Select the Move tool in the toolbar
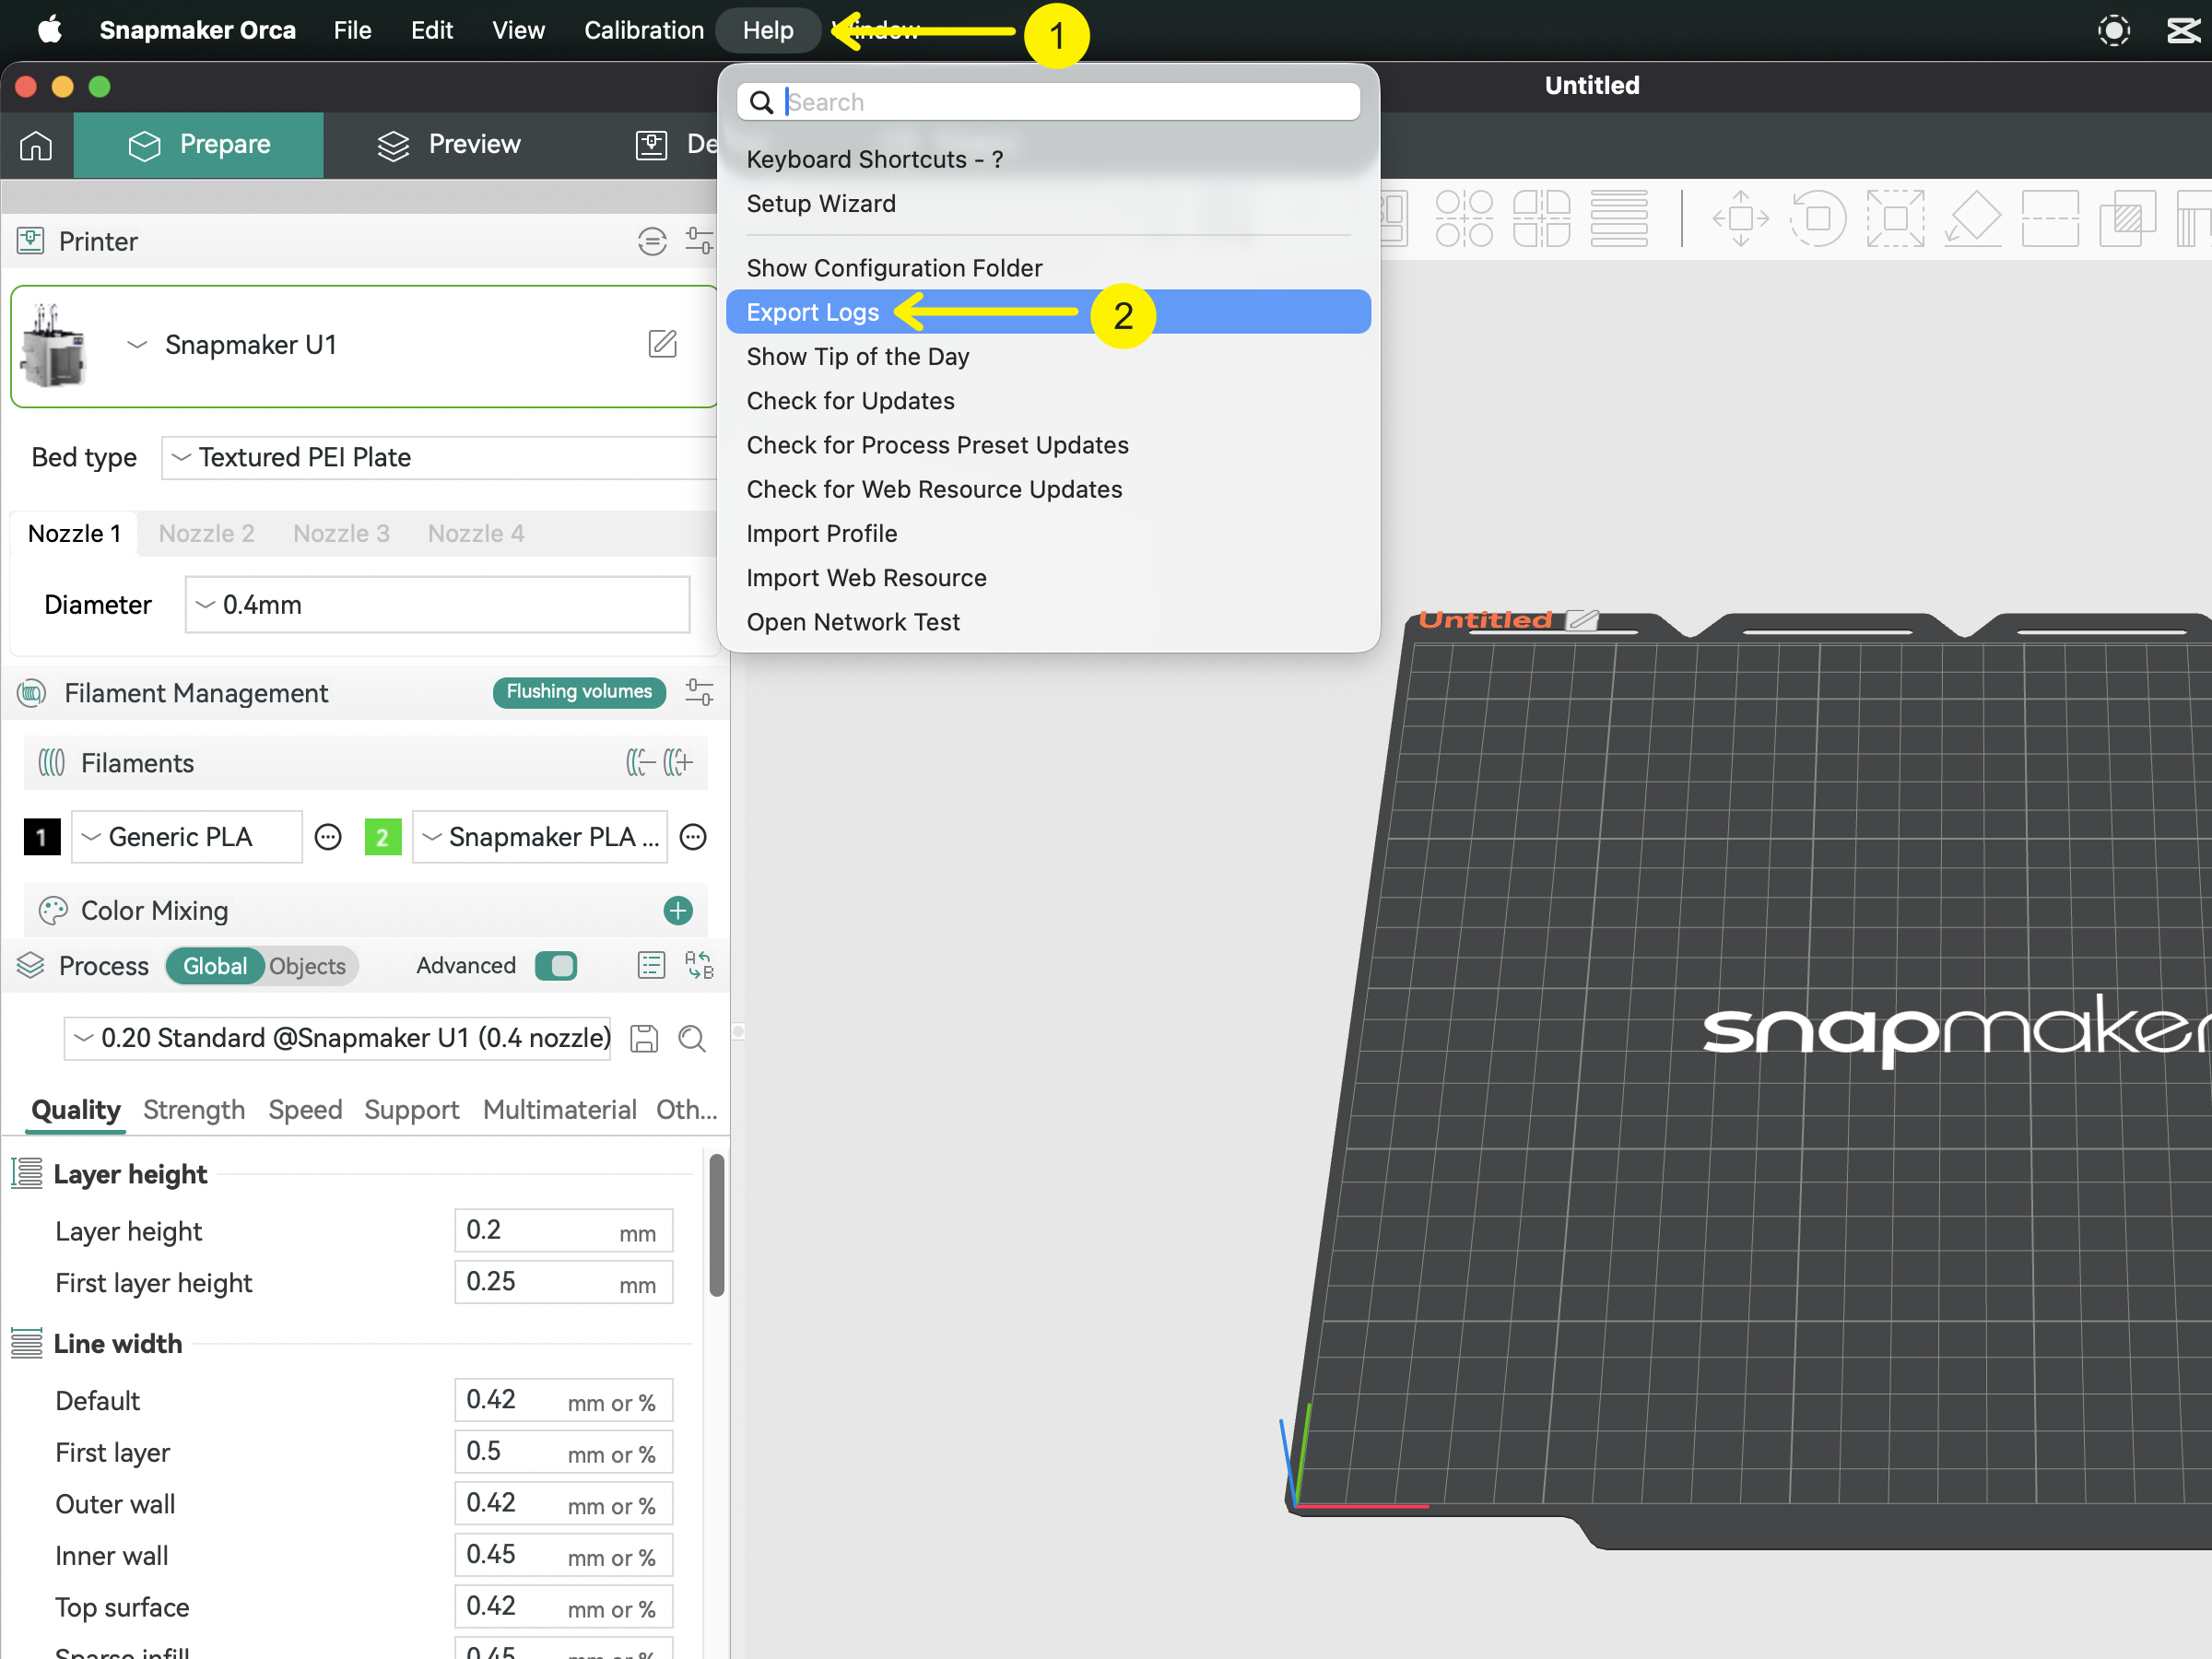This screenshot has height=1659, width=2212. click(1741, 218)
